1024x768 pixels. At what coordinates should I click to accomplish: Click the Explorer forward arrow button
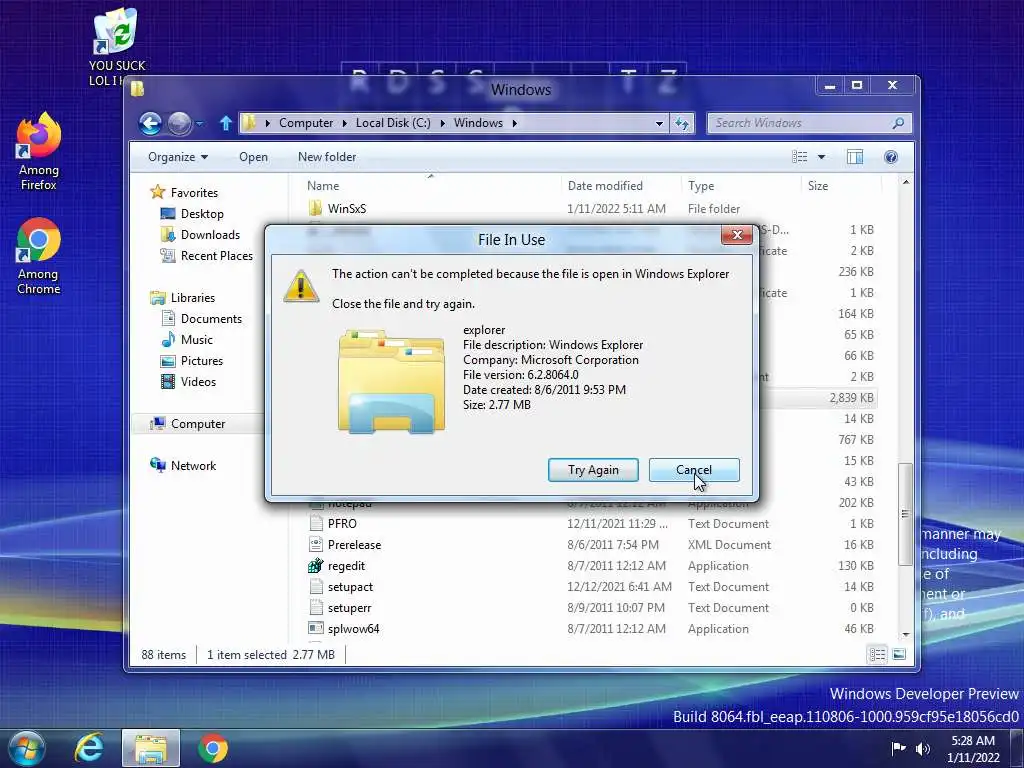point(179,123)
